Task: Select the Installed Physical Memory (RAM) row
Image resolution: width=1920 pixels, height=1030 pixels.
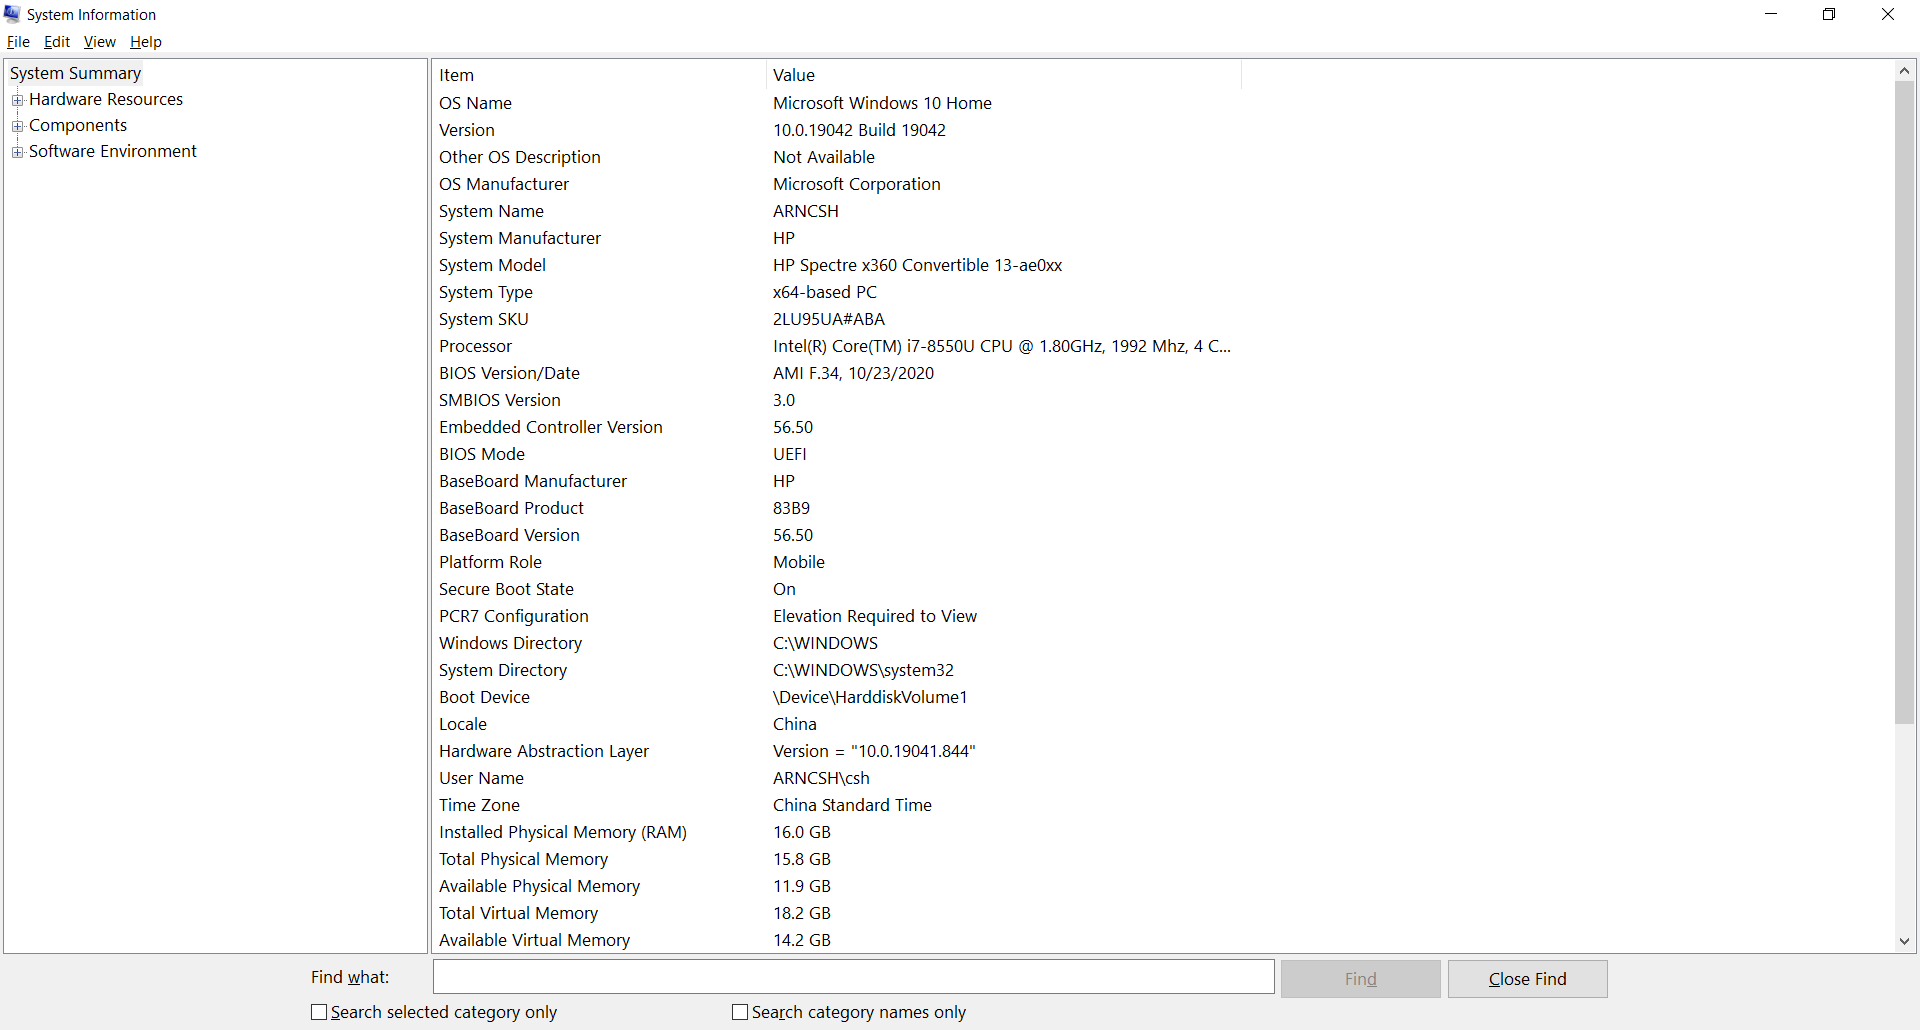Action: click(x=837, y=832)
